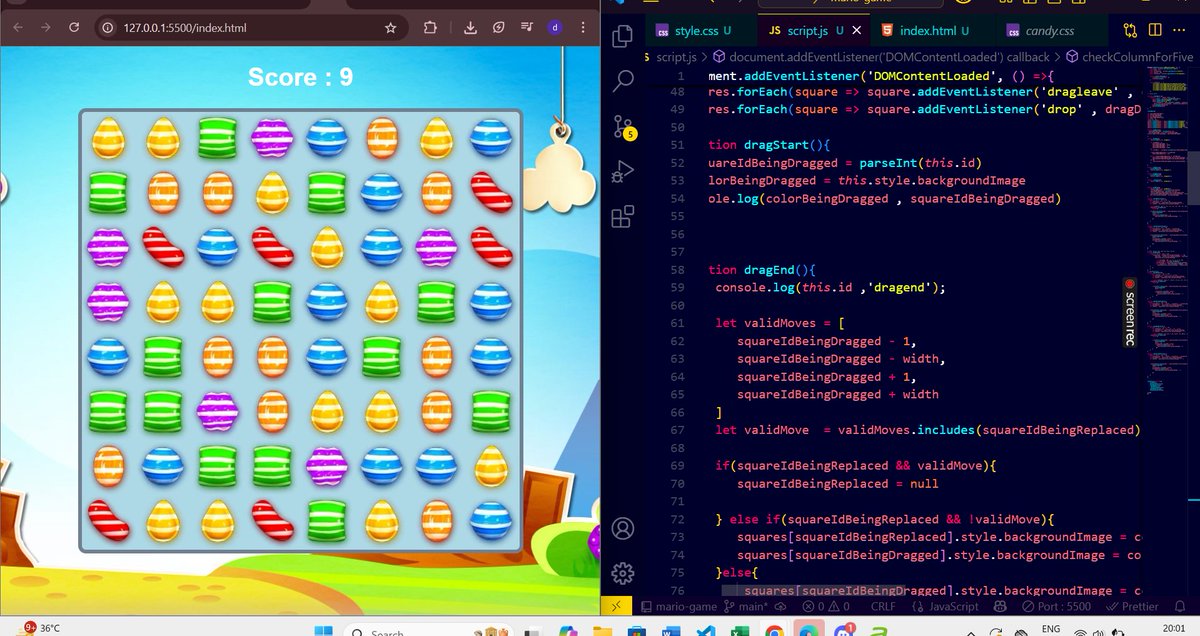Open the Manage gear in activity bar
This screenshot has height=636, width=1200.
click(622, 572)
